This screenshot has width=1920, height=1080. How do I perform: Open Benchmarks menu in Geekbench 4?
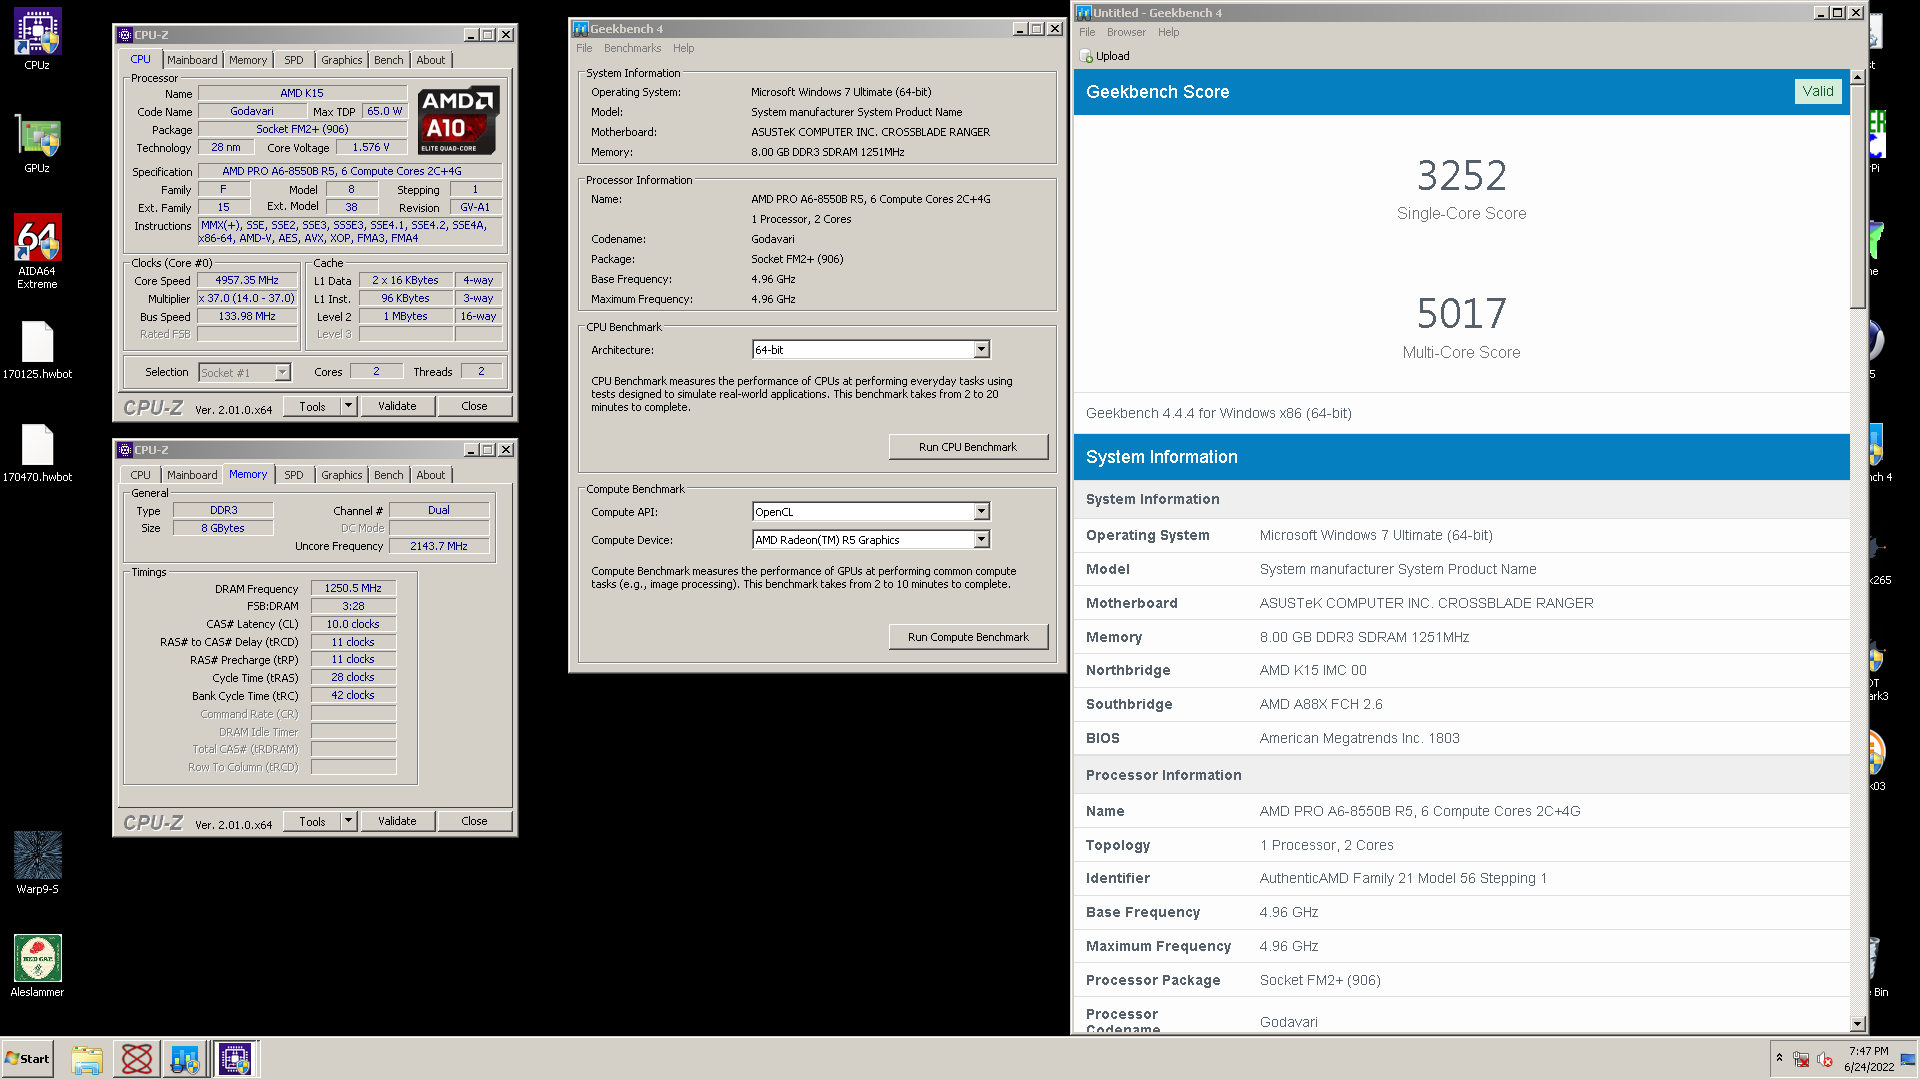point(632,48)
